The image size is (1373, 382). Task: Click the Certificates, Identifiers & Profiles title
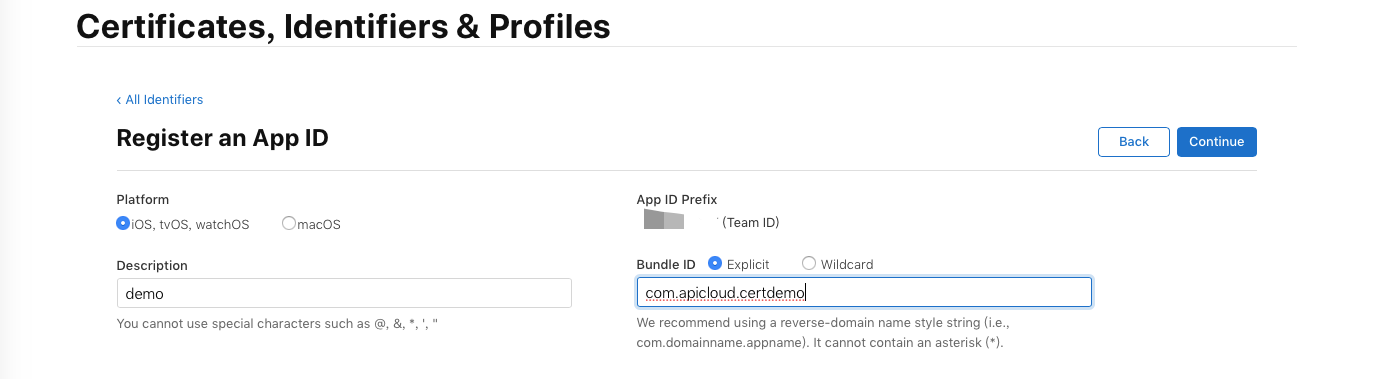(343, 26)
